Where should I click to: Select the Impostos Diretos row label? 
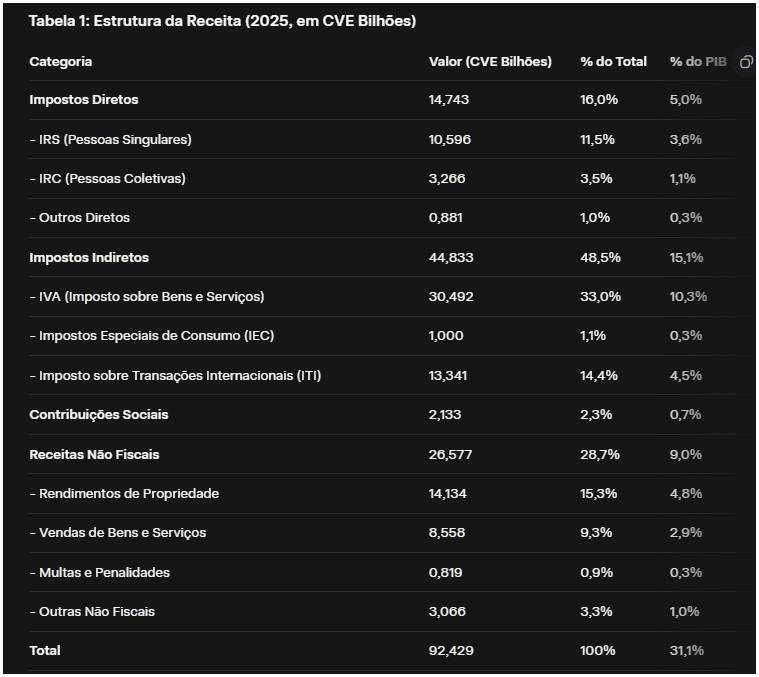(84, 100)
